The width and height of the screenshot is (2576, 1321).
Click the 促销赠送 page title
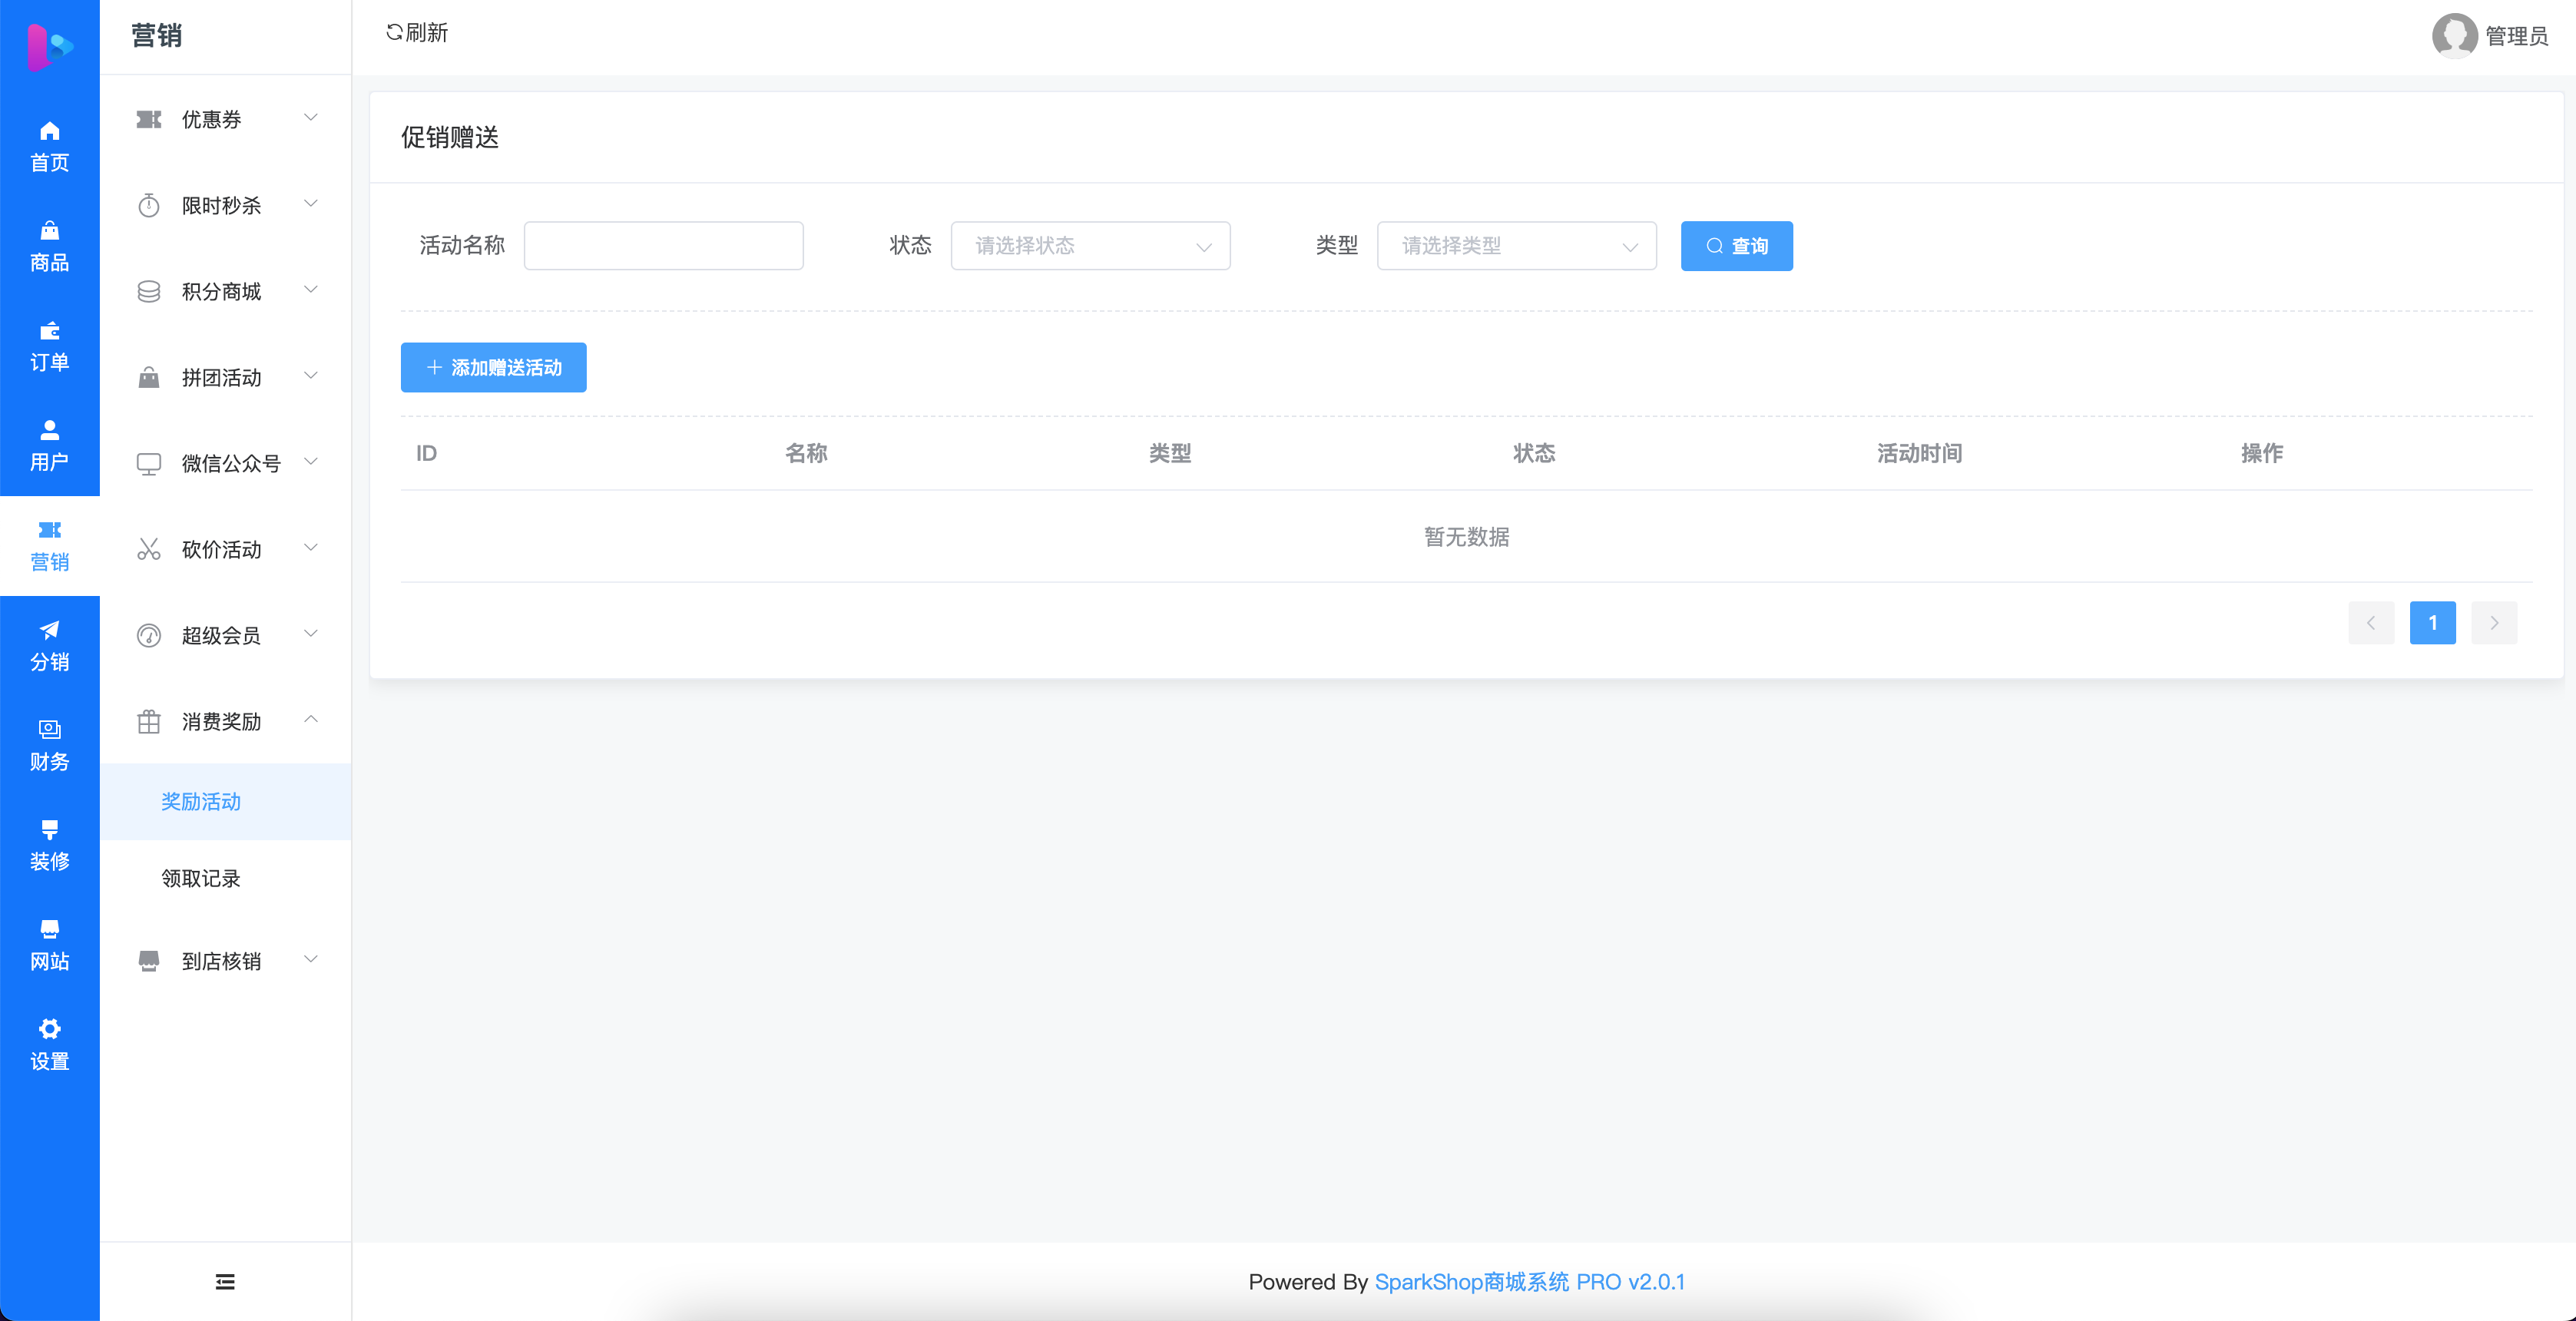pyautogui.click(x=450, y=138)
